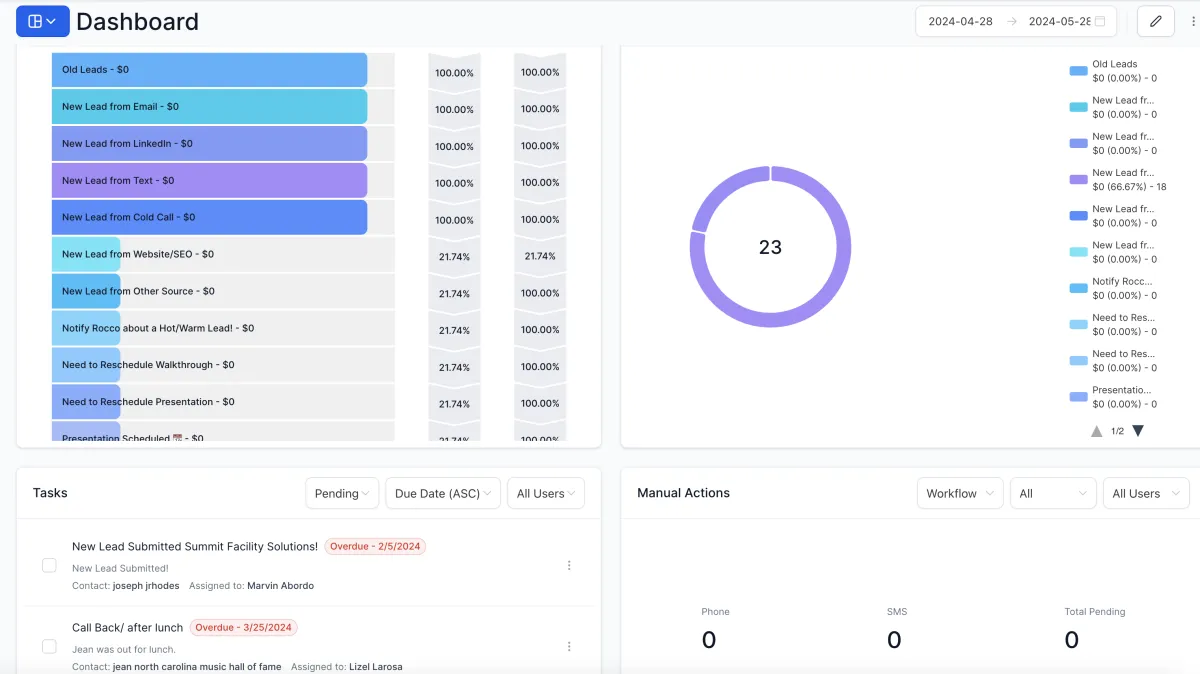Go to previous legend page arrow

click(x=1097, y=431)
